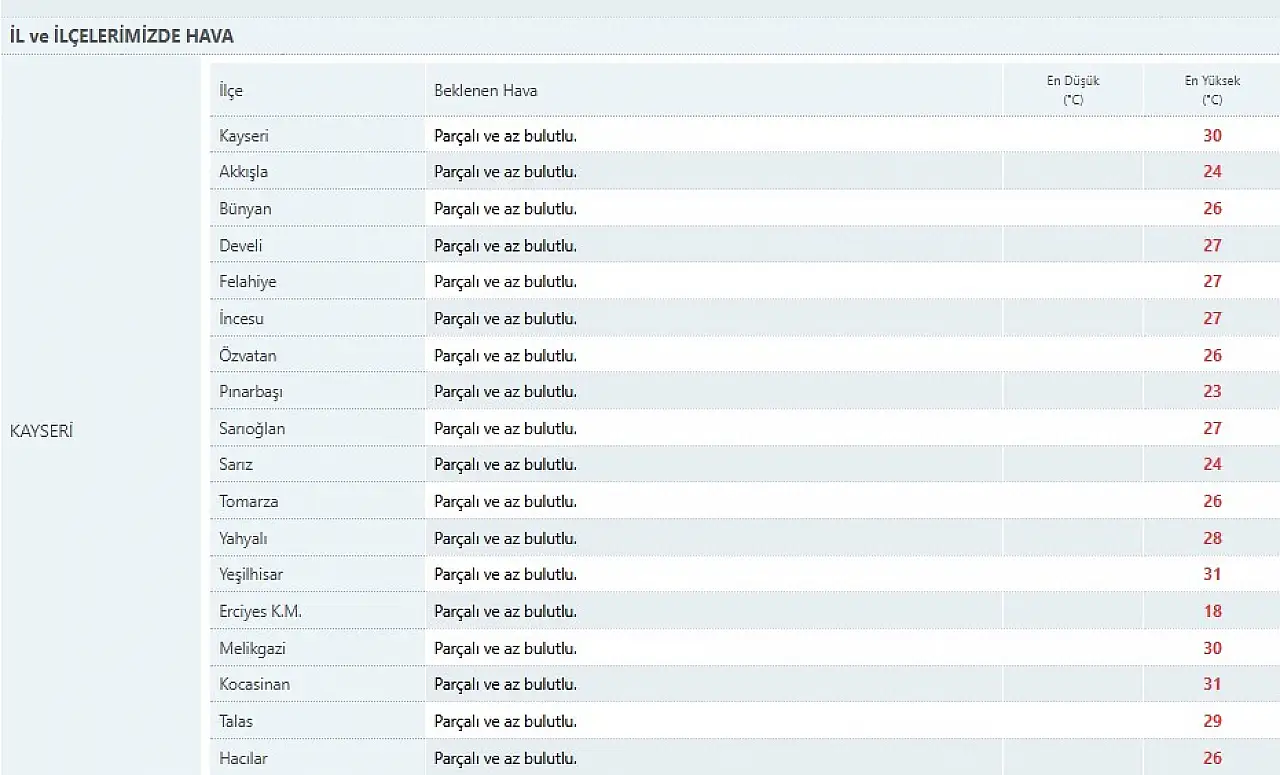This screenshot has width=1280, height=775.
Task: Click Talas's high temperature value 29
Action: pyautogui.click(x=1212, y=721)
